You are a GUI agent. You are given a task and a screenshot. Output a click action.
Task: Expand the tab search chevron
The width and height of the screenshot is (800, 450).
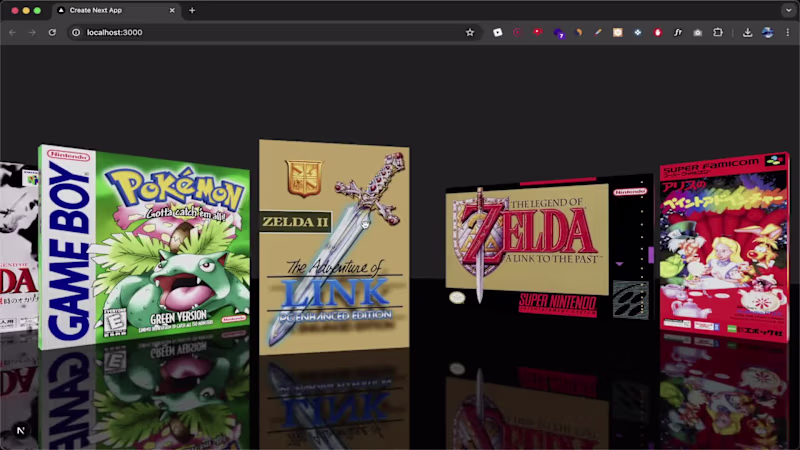click(x=788, y=10)
